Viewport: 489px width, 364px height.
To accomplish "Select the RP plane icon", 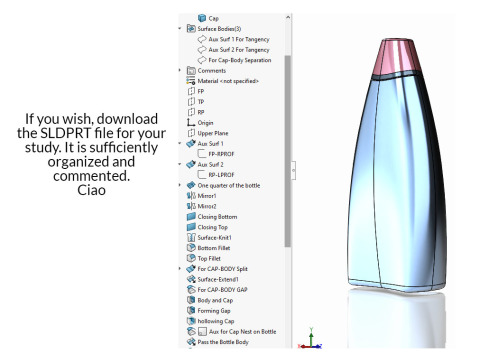I will coord(191,112).
